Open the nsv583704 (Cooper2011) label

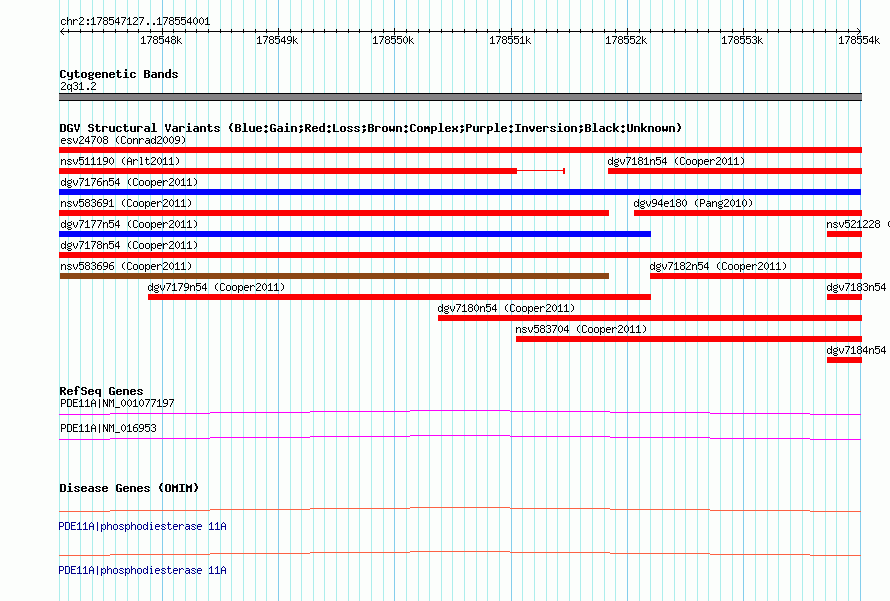(581, 329)
